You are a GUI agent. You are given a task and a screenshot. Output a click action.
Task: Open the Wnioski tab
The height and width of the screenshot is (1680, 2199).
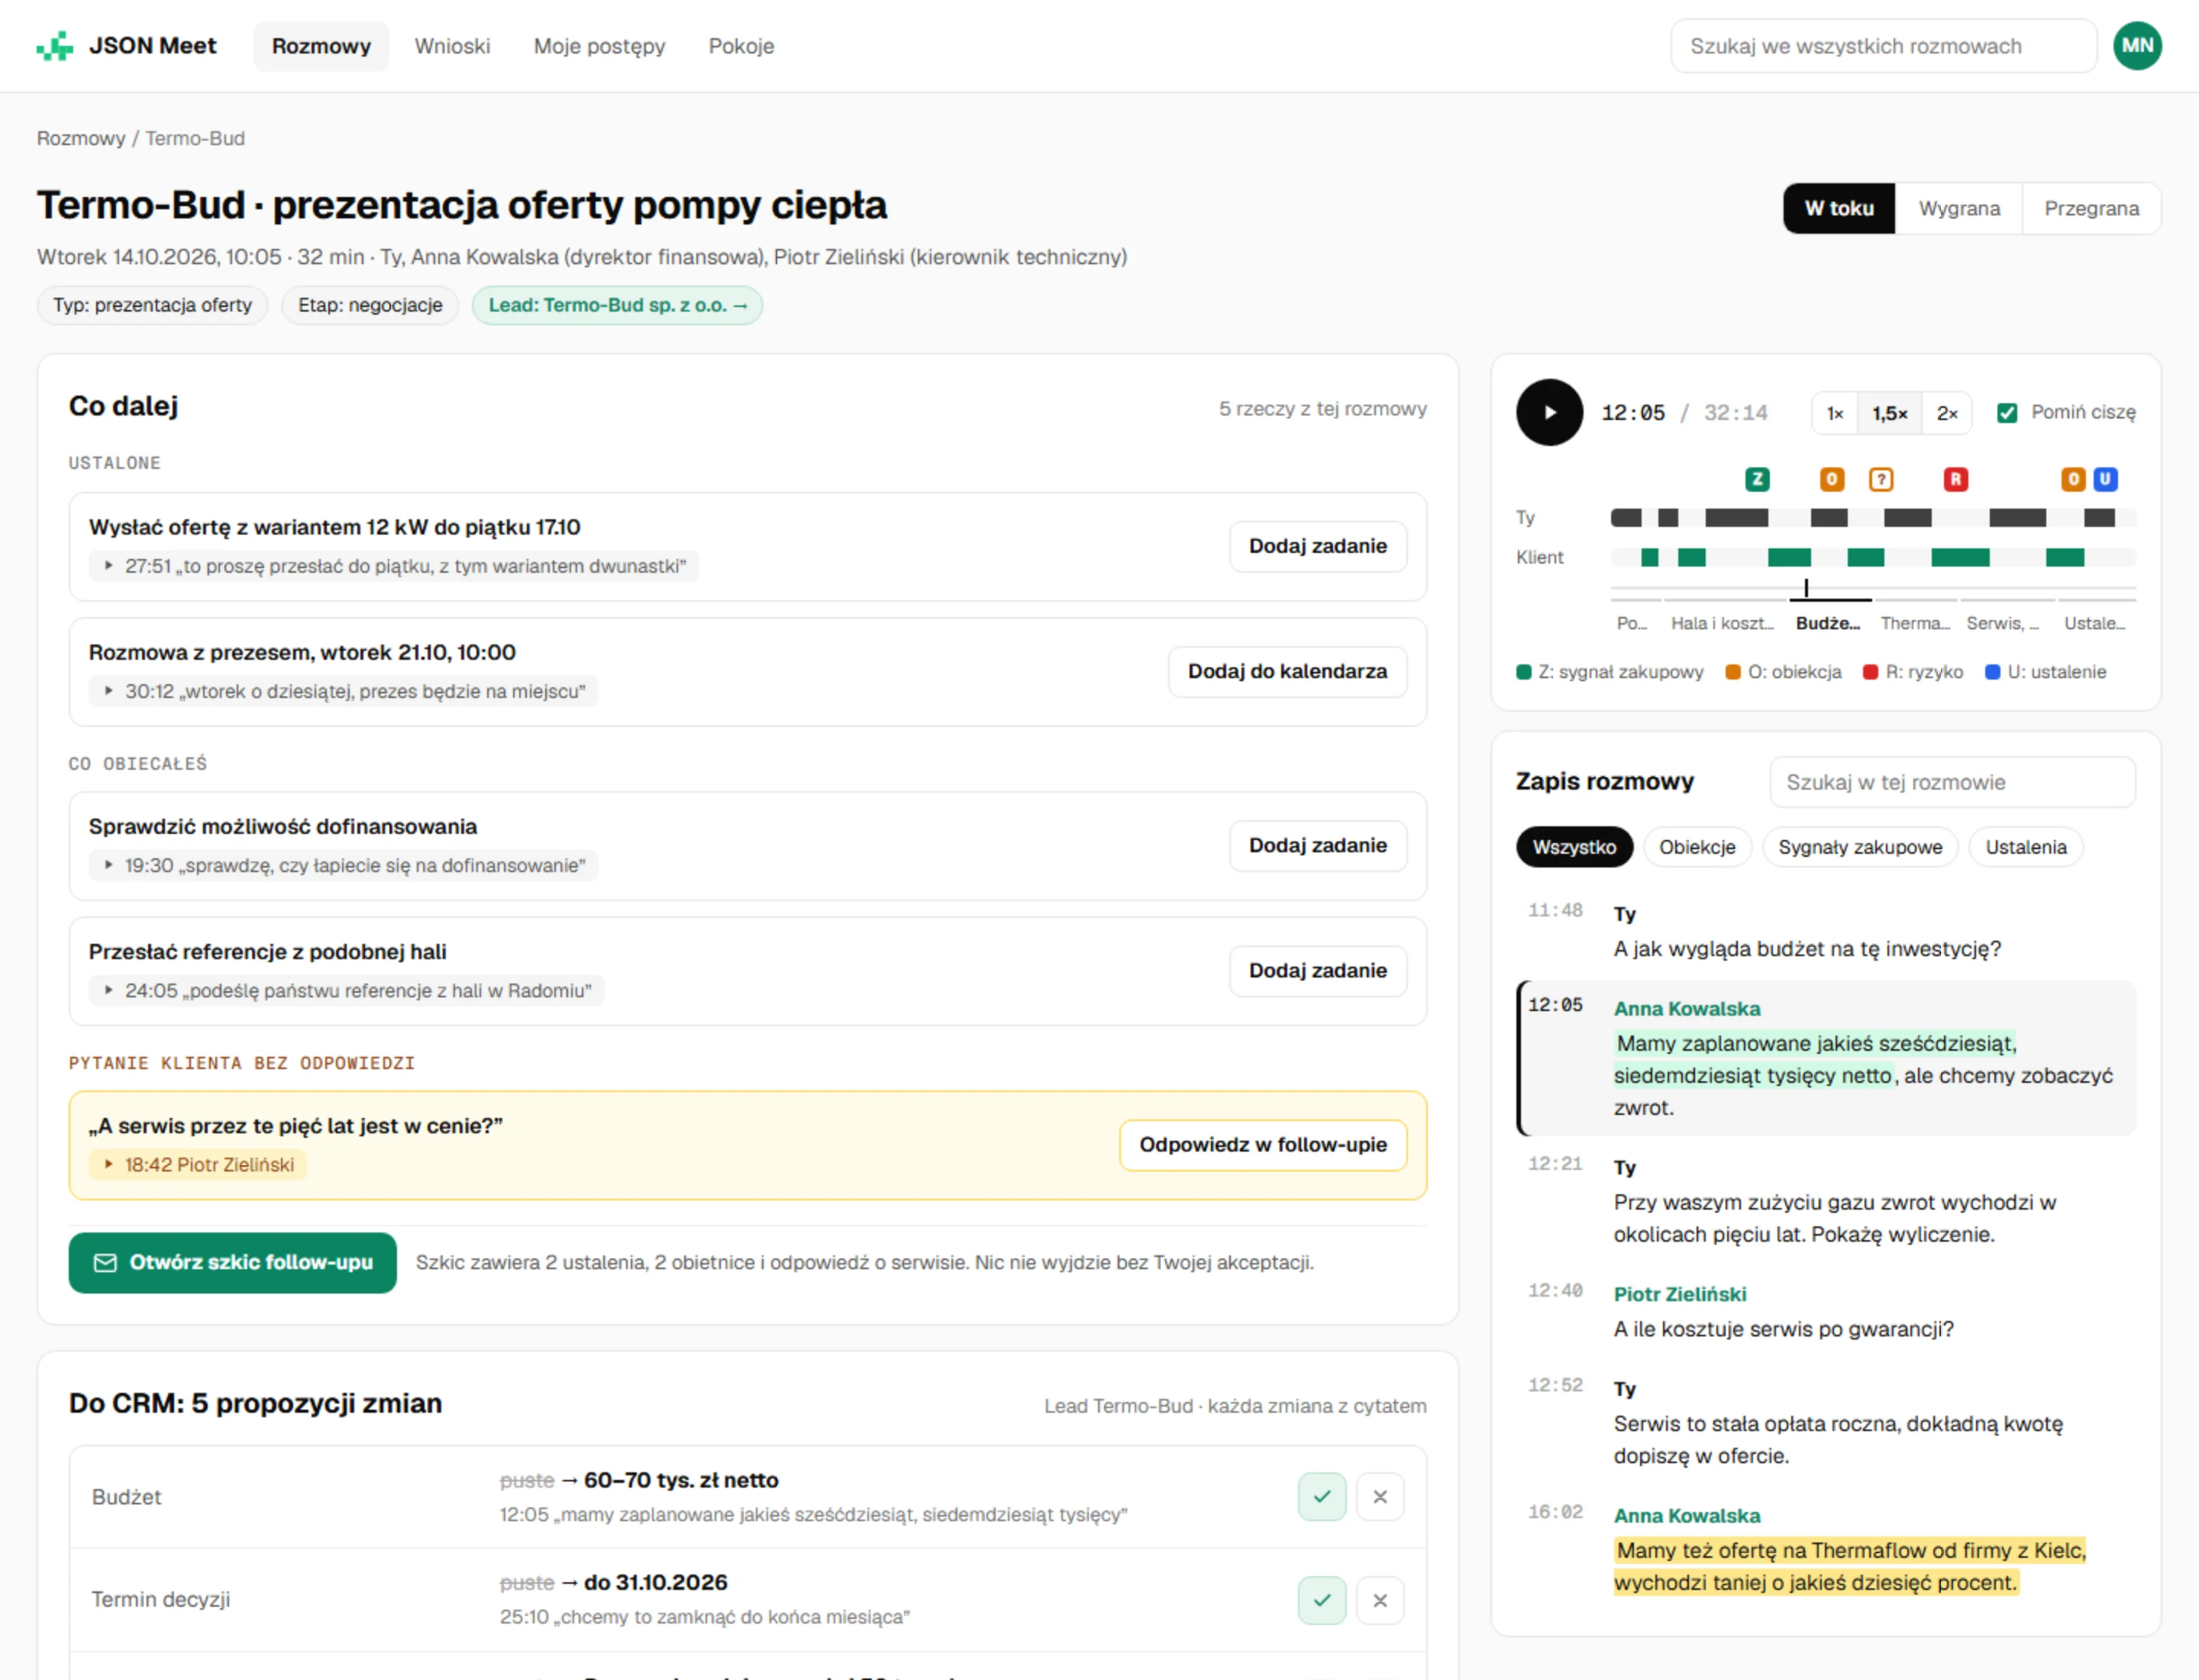(x=452, y=46)
